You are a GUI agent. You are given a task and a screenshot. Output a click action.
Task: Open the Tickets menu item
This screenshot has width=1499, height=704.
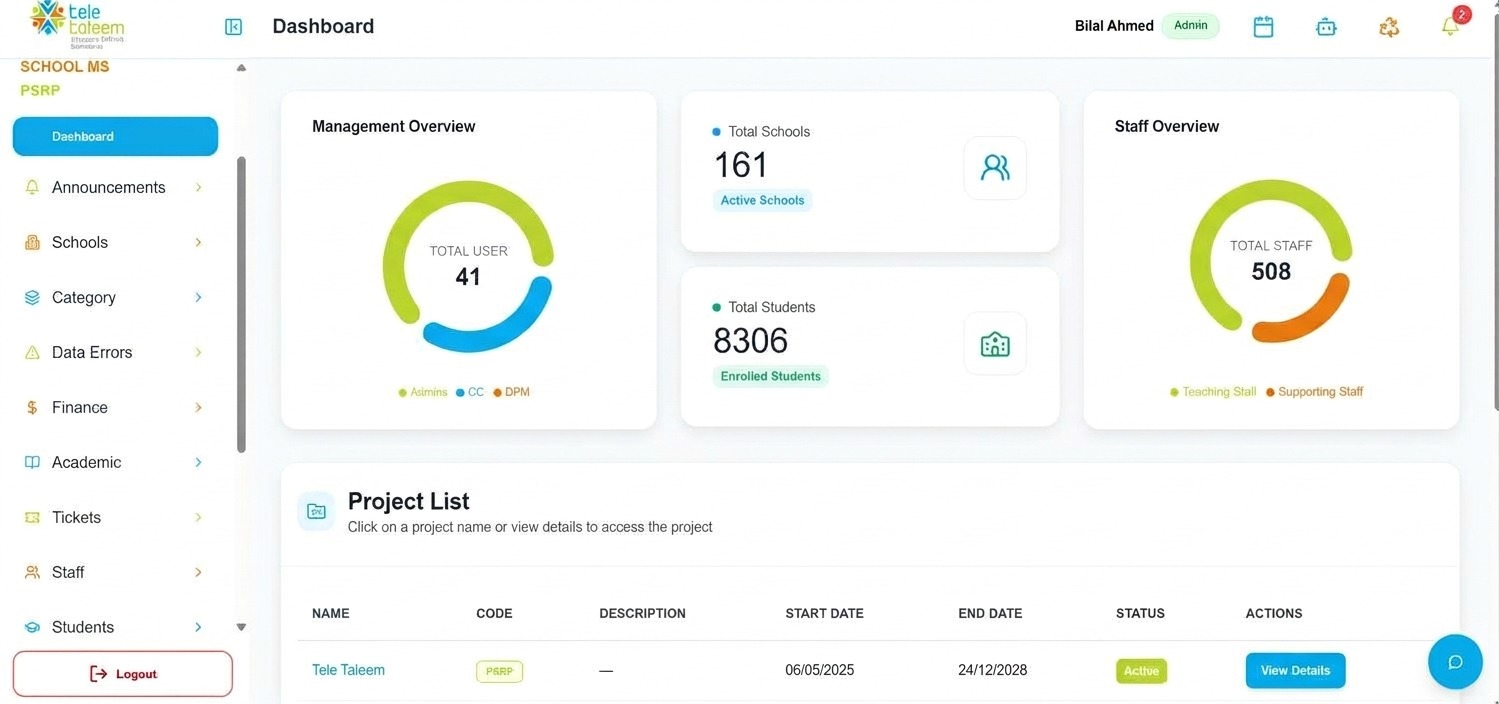115,517
